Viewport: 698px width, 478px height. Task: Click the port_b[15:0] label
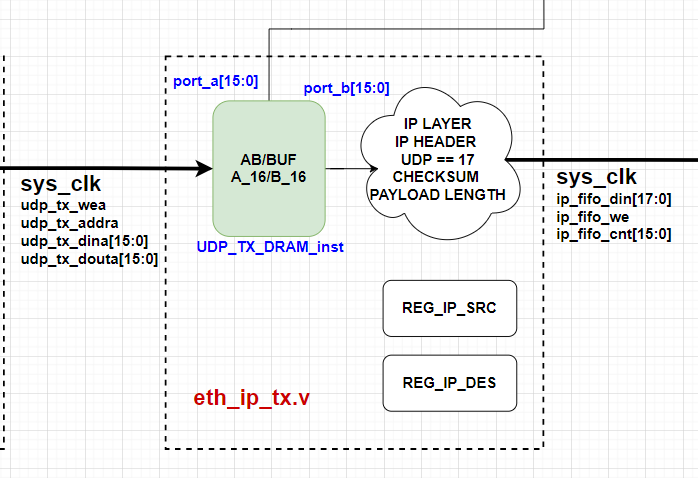pyautogui.click(x=346, y=88)
